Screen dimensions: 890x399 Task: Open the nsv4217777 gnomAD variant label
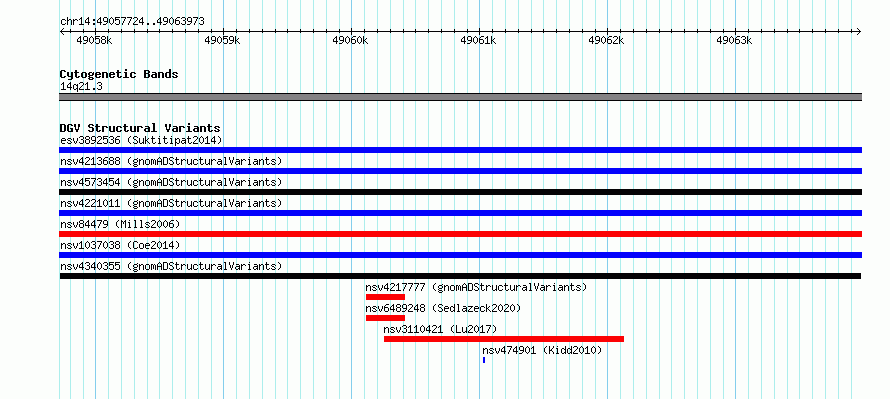tap(476, 287)
